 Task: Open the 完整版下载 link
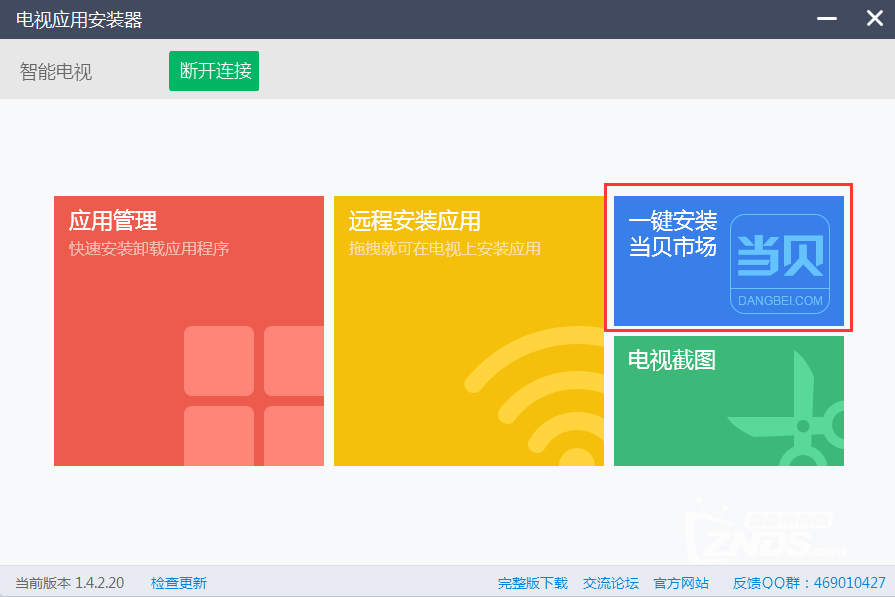pyautogui.click(x=533, y=583)
